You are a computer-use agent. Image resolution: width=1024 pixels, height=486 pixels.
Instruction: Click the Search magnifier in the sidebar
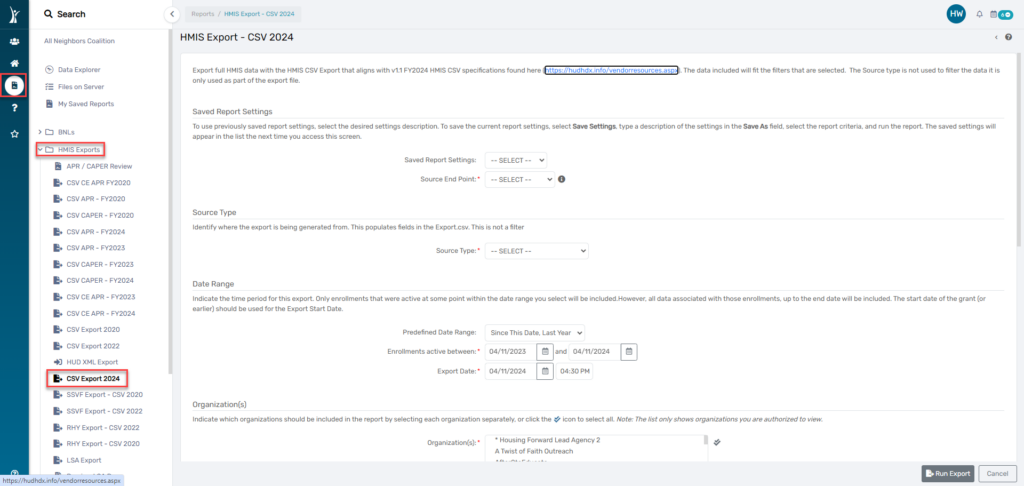coord(48,14)
